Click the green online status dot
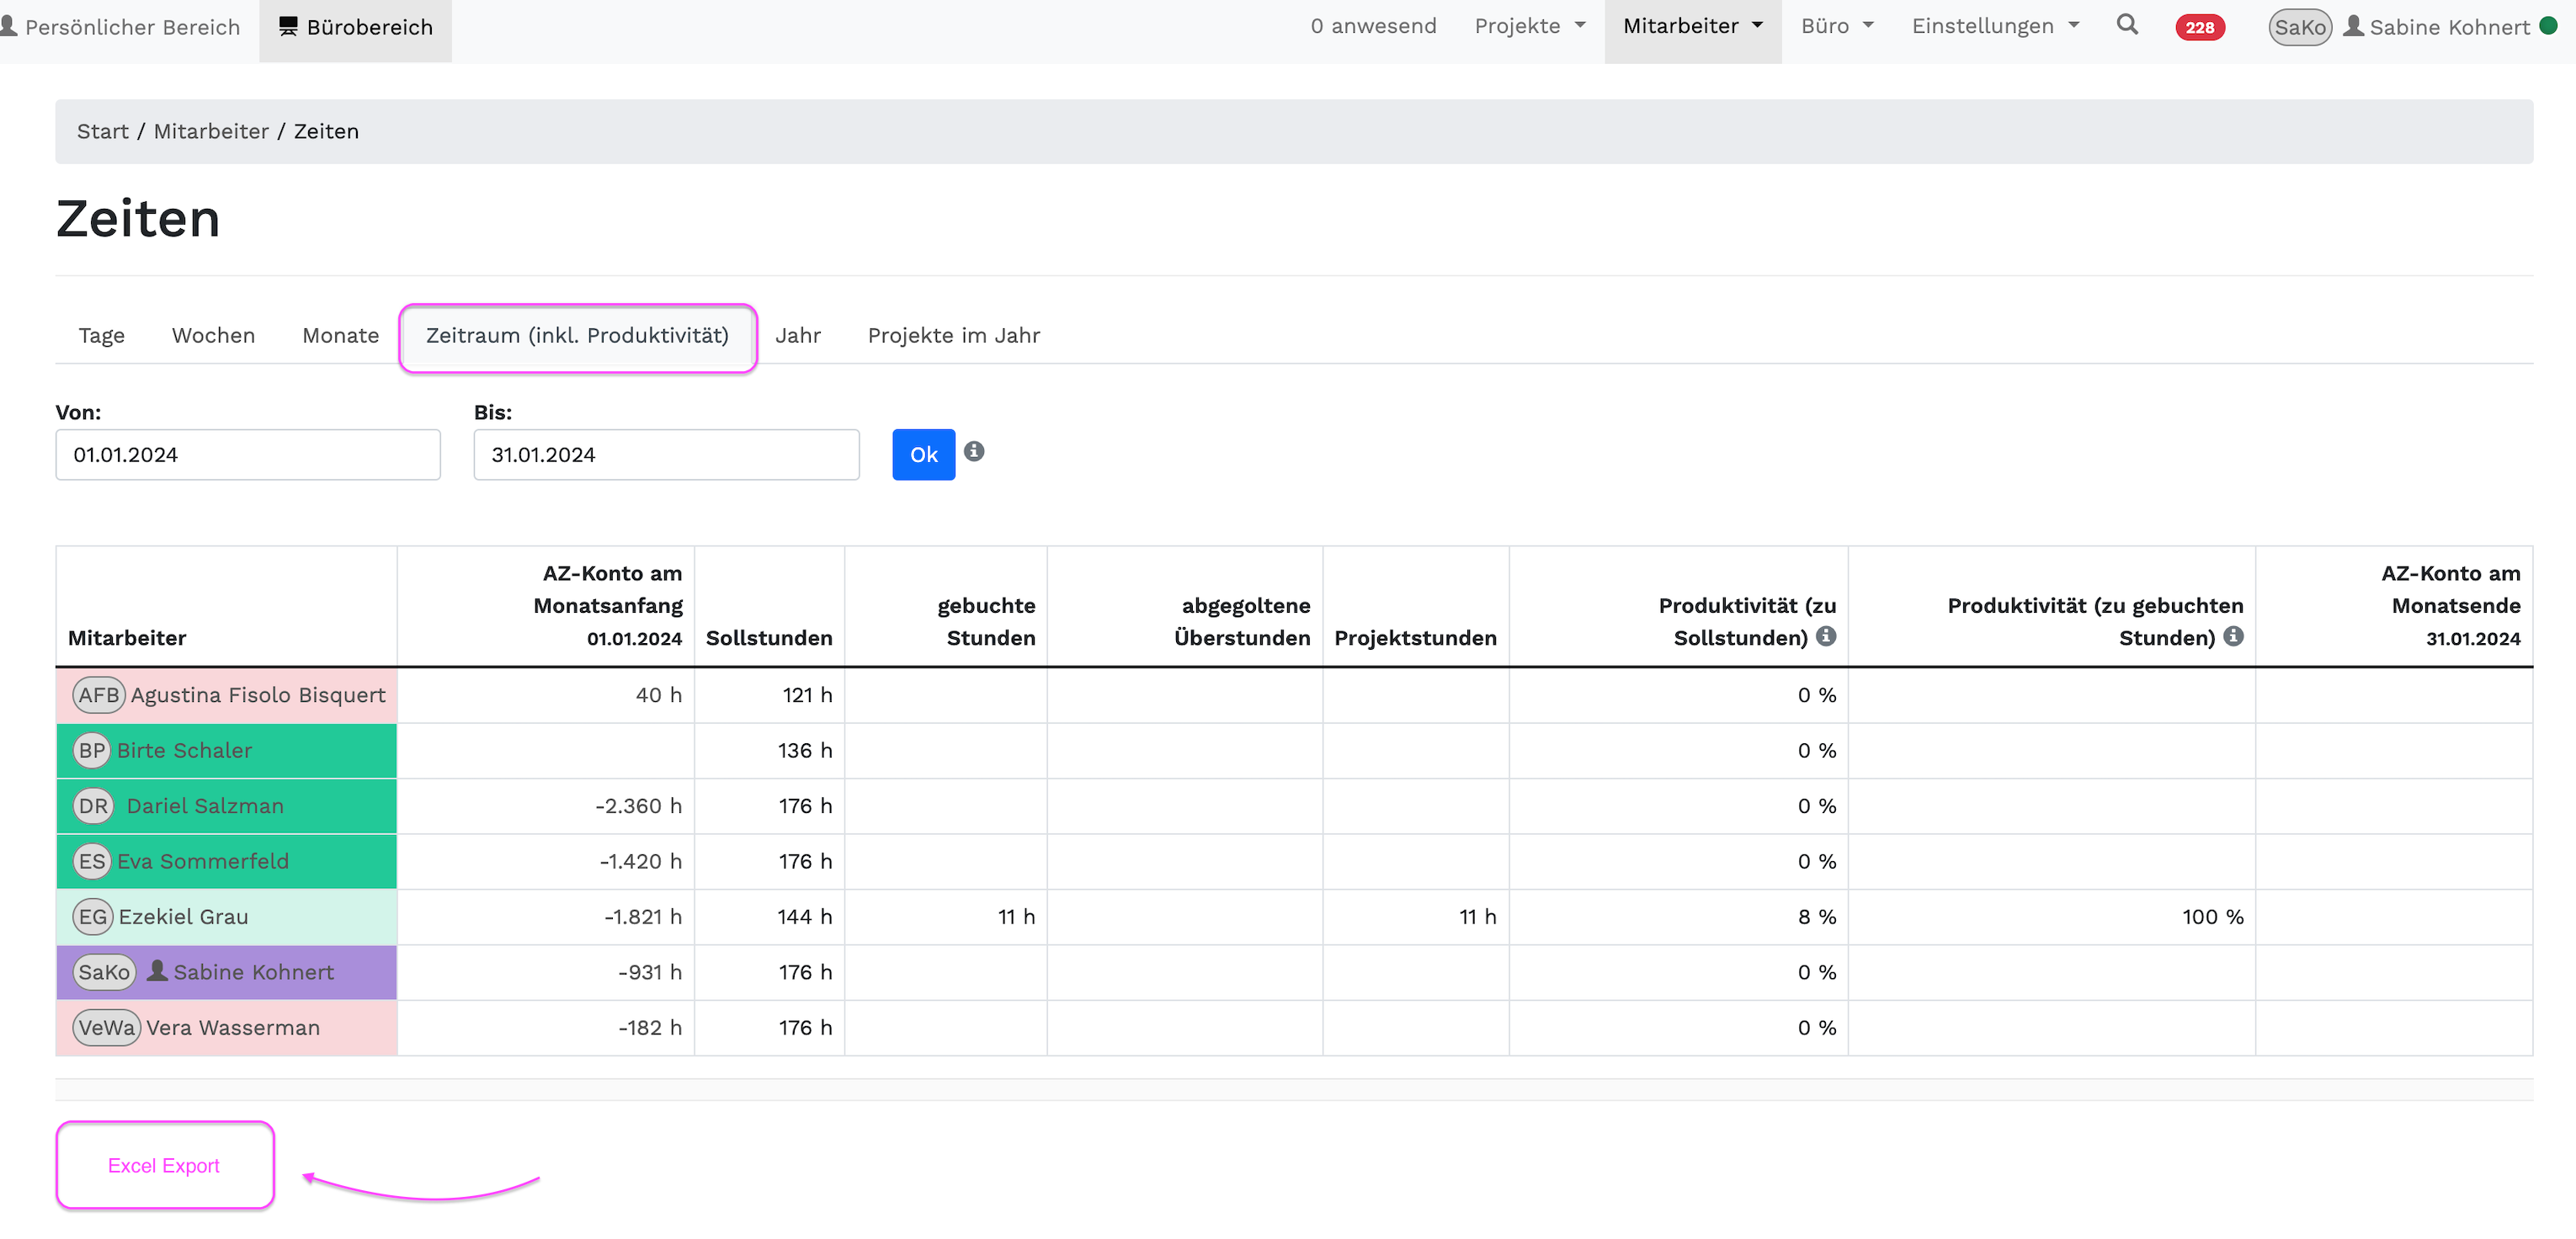The width and height of the screenshot is (2576, 1239). (x=2549, y=26)
